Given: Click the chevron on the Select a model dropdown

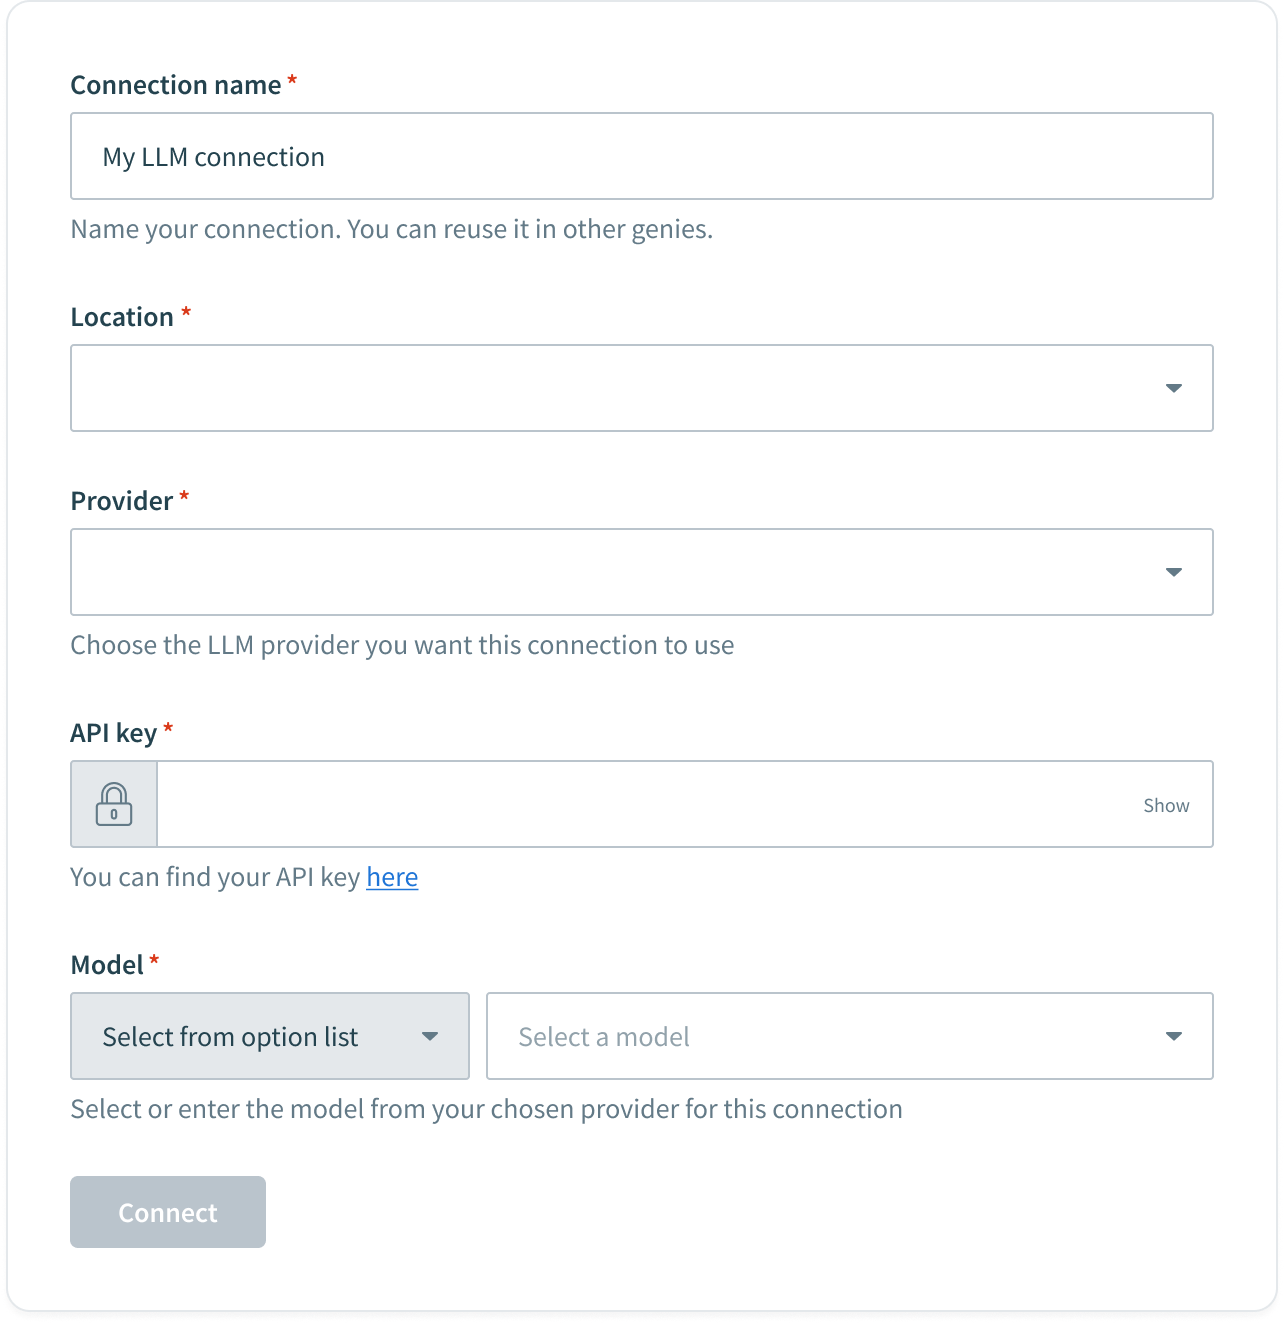Looking at the screenshot, I should click(x=1174, y=1036).
